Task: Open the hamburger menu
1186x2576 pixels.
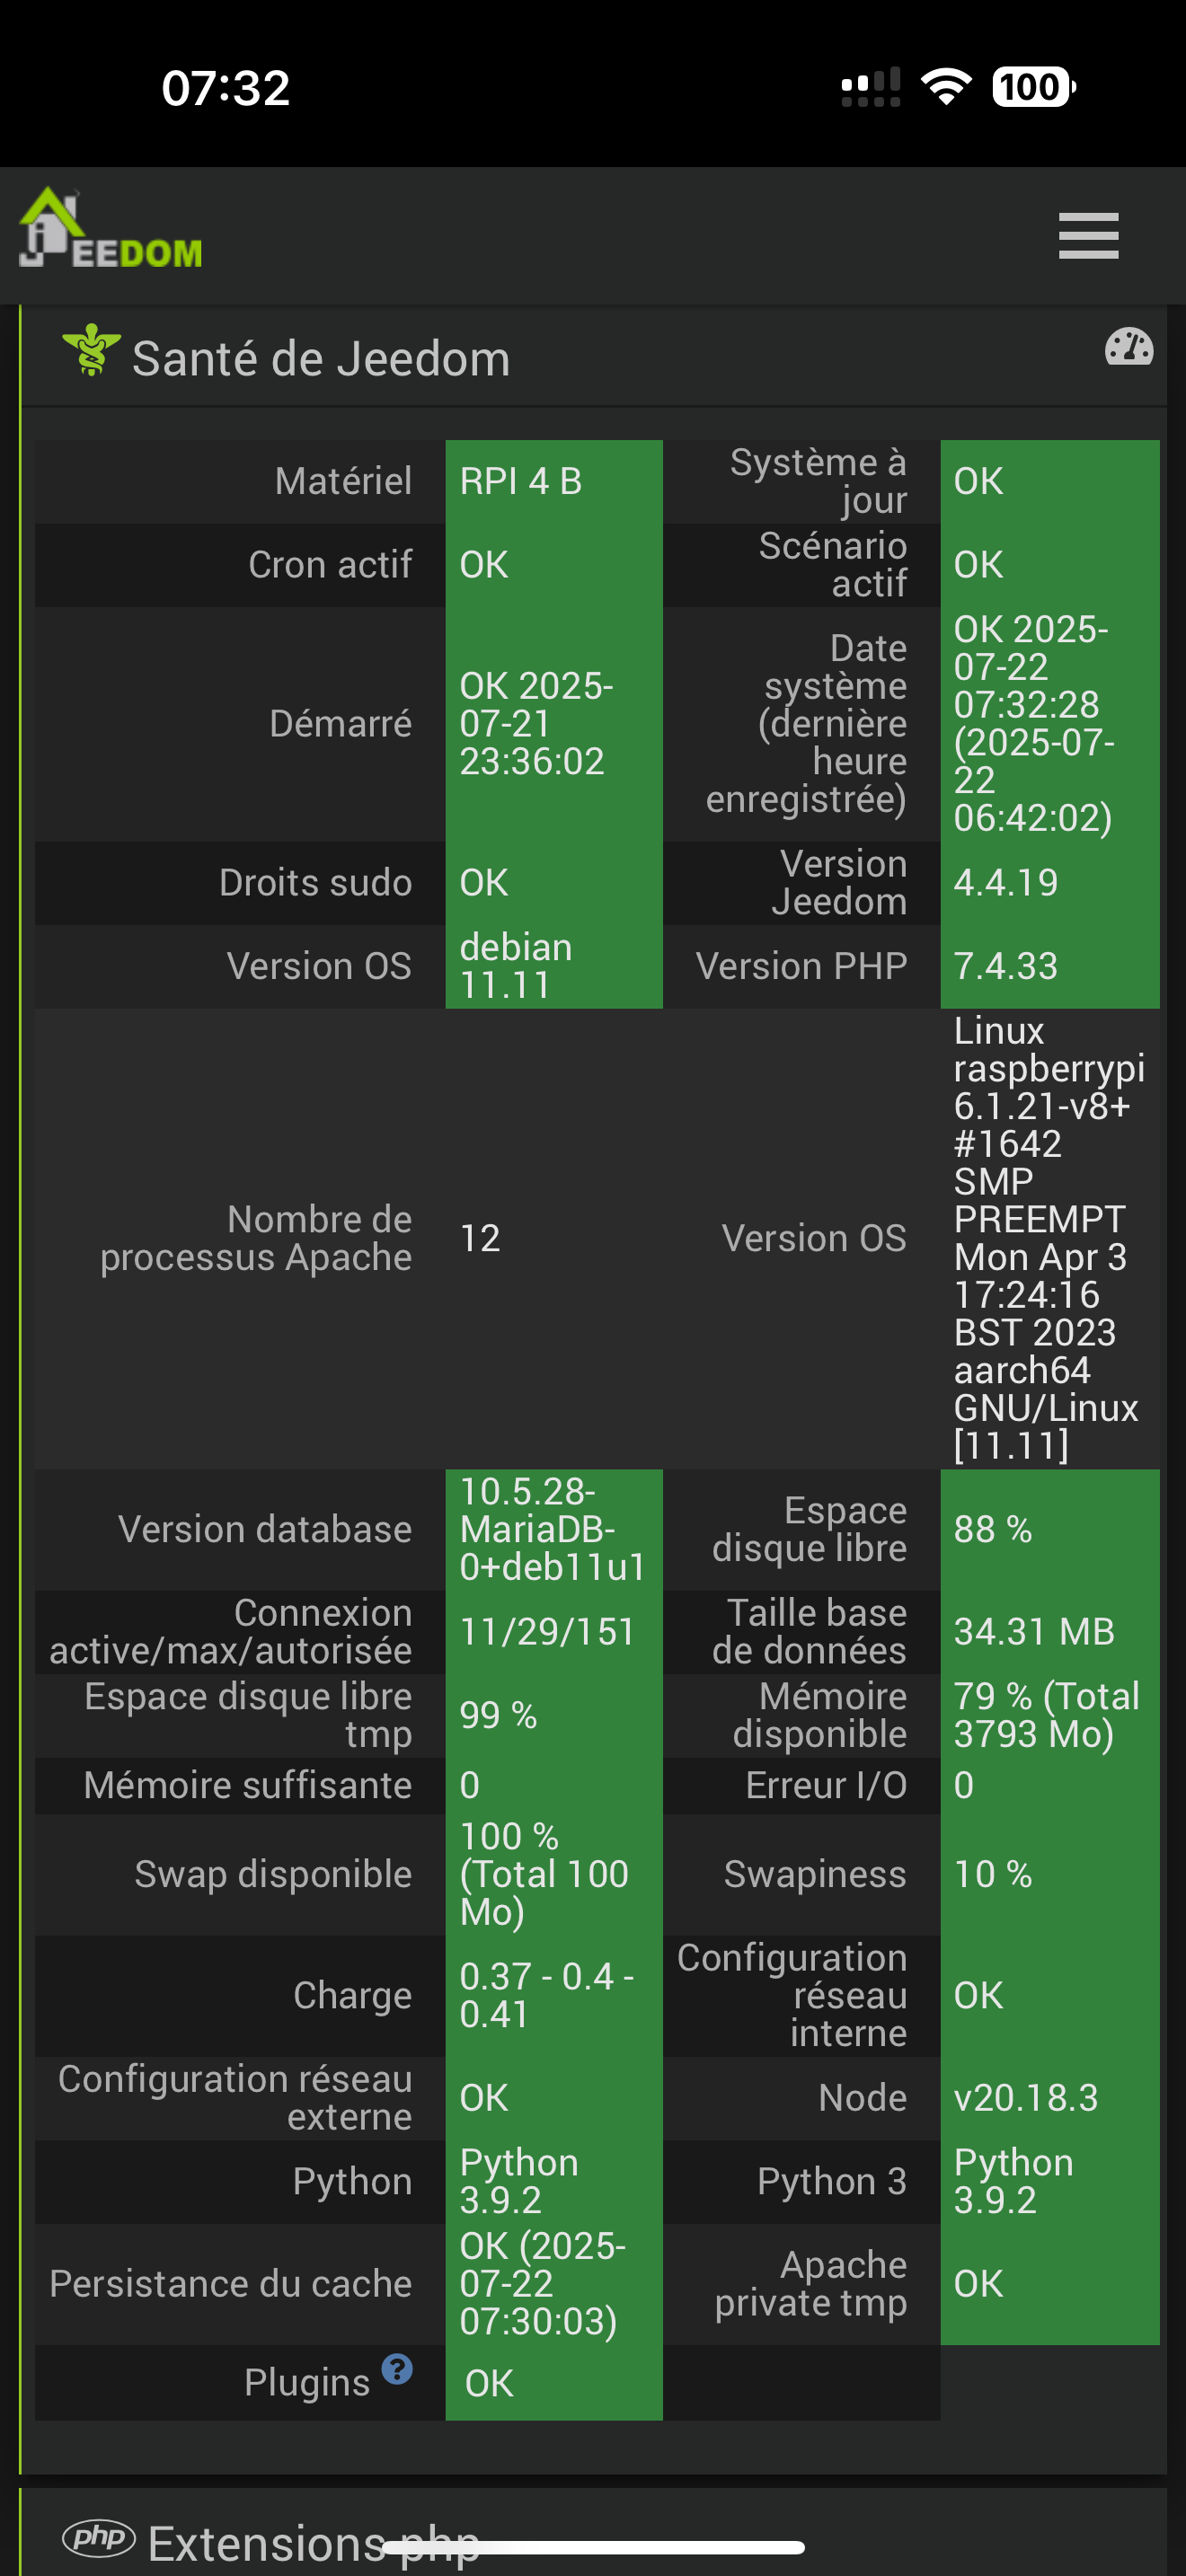Action: click(1088, 236)
